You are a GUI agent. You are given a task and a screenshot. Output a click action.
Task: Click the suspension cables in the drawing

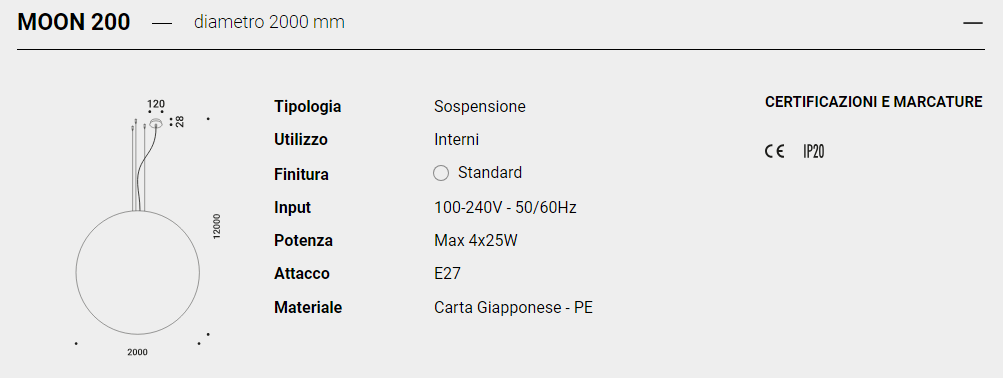coord(141,165)
